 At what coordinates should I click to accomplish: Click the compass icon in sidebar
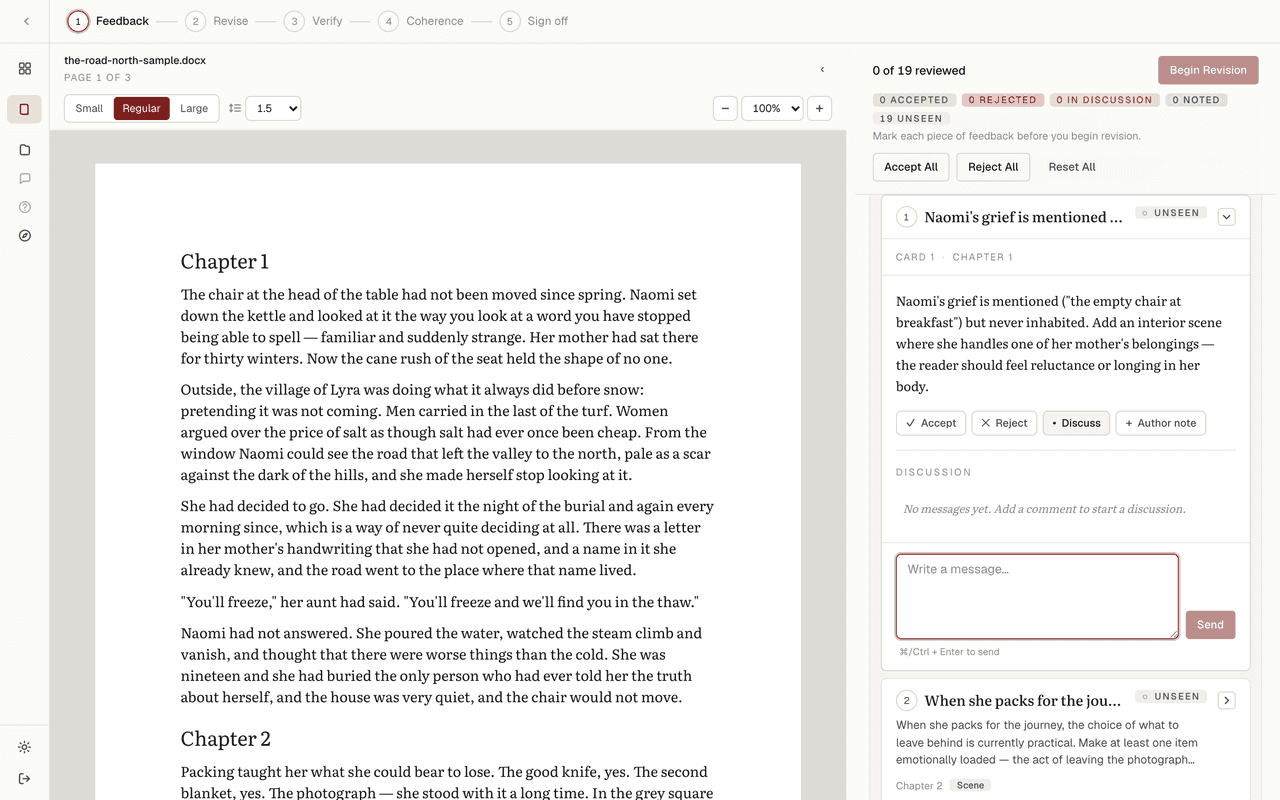[24, 236]
